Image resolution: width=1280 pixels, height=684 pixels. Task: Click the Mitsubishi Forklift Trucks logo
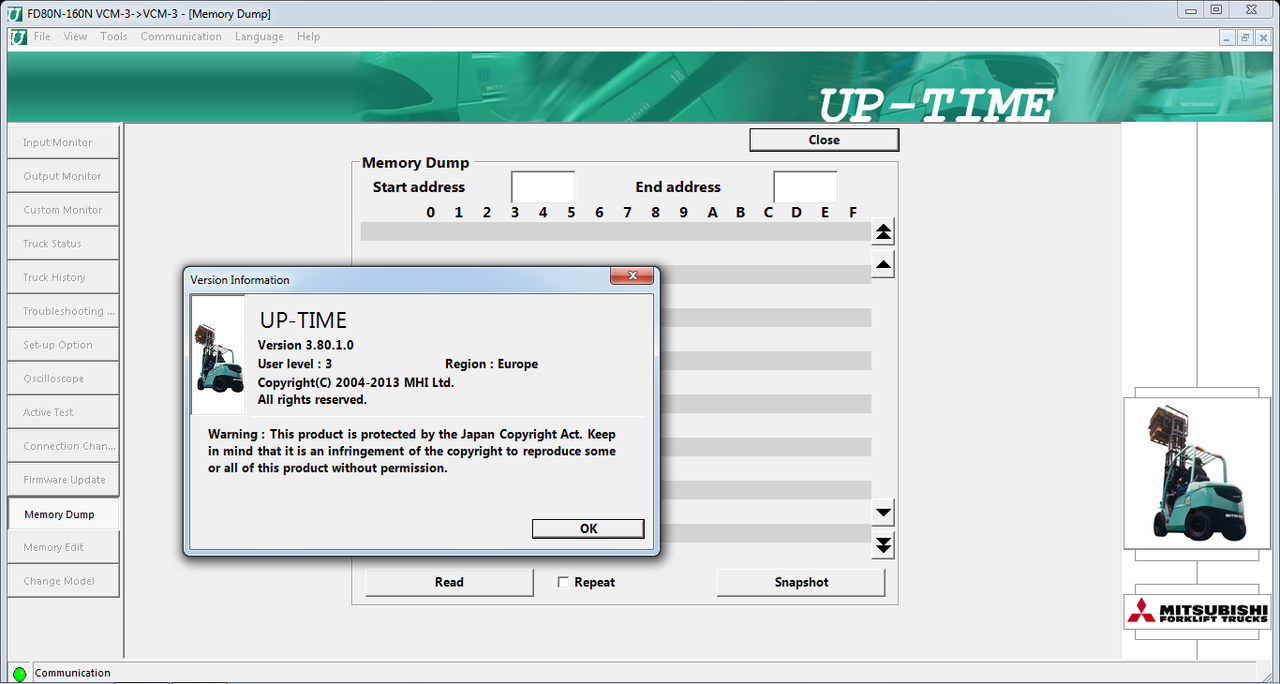coord(1197,611)
